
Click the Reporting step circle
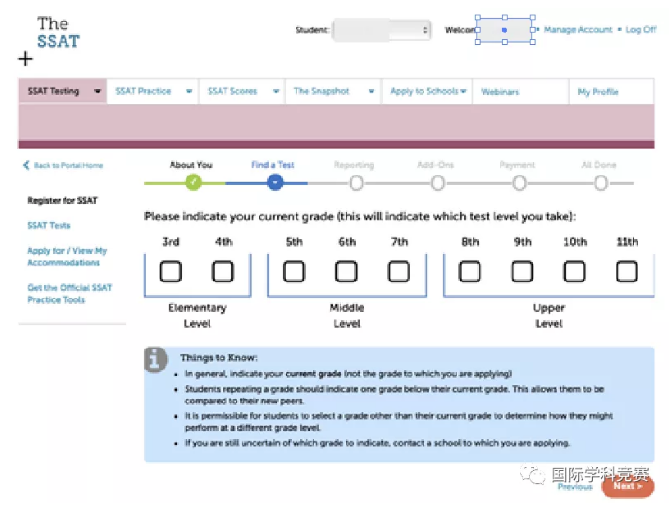[356, 182]
